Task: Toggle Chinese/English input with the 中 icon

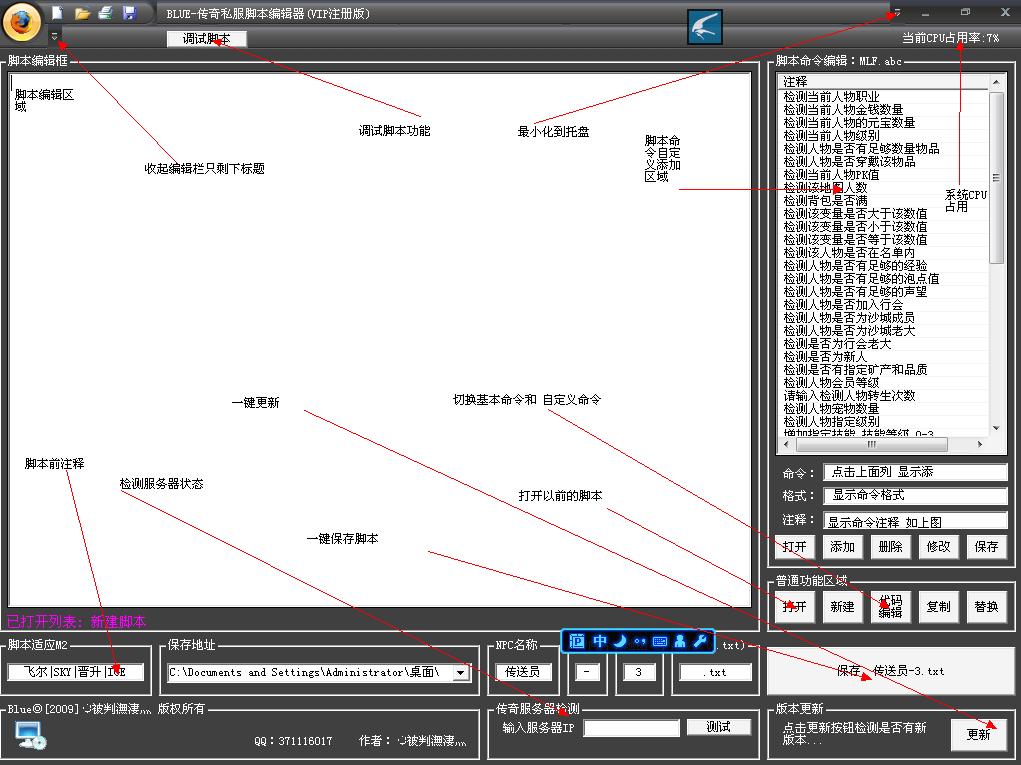Action: pyautogui.click(x=599, y=643)
